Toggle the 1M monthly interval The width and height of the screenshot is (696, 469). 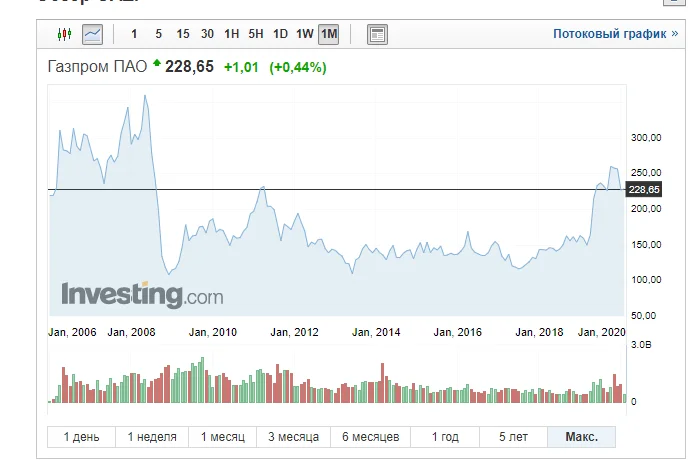click(329, 34)
